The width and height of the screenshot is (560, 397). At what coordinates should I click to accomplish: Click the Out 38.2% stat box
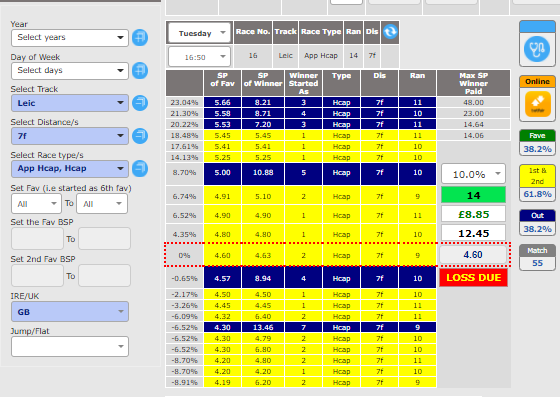coord(537,222)
